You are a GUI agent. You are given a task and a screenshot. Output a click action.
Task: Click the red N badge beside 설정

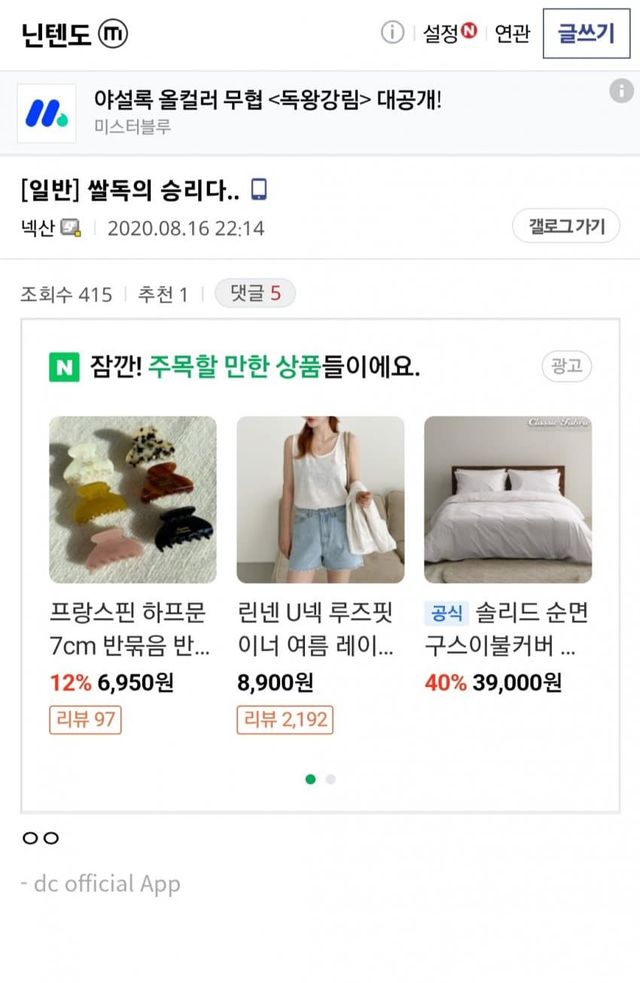click(469, 32)
